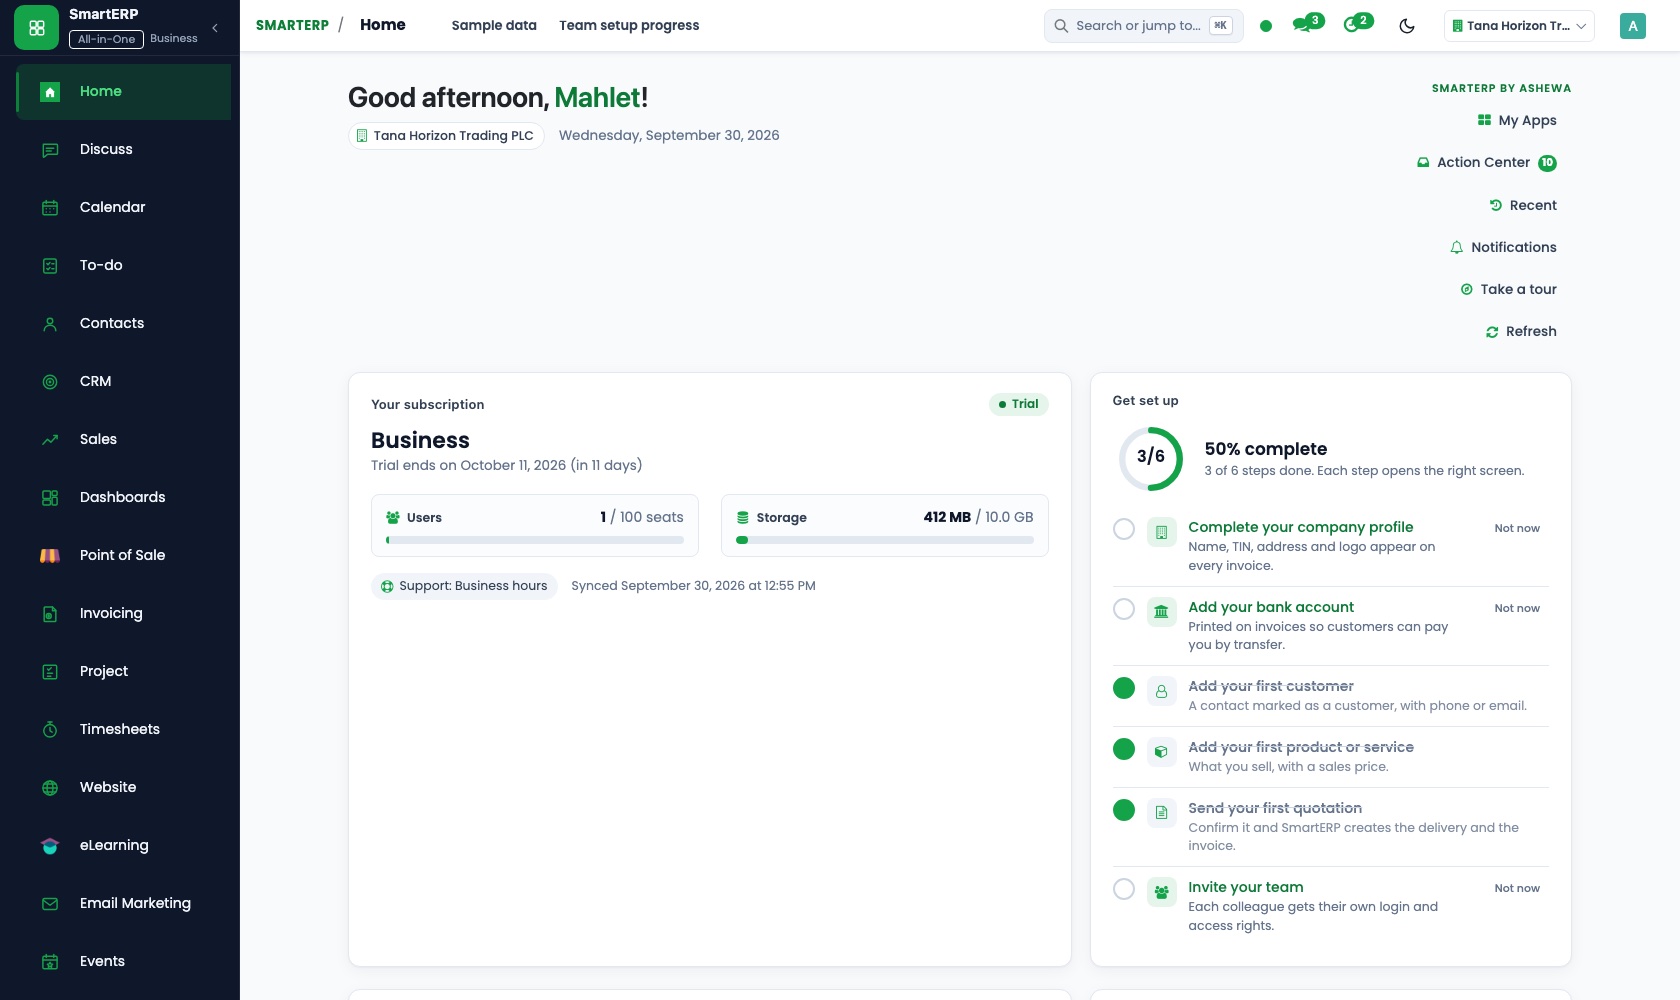Image resolution: width=1680 pixels, height=1000 pixels.
Task: Select Home in the sidebar
Action: (x=124, y=92)
